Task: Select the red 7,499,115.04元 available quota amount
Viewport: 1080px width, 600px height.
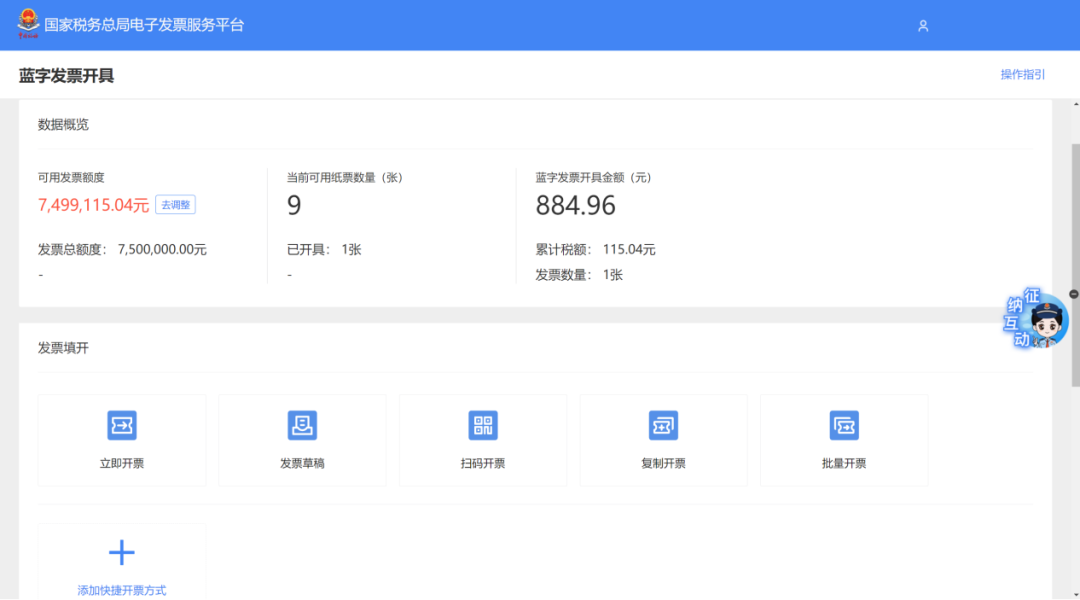Action: click(x=93, y=205)
